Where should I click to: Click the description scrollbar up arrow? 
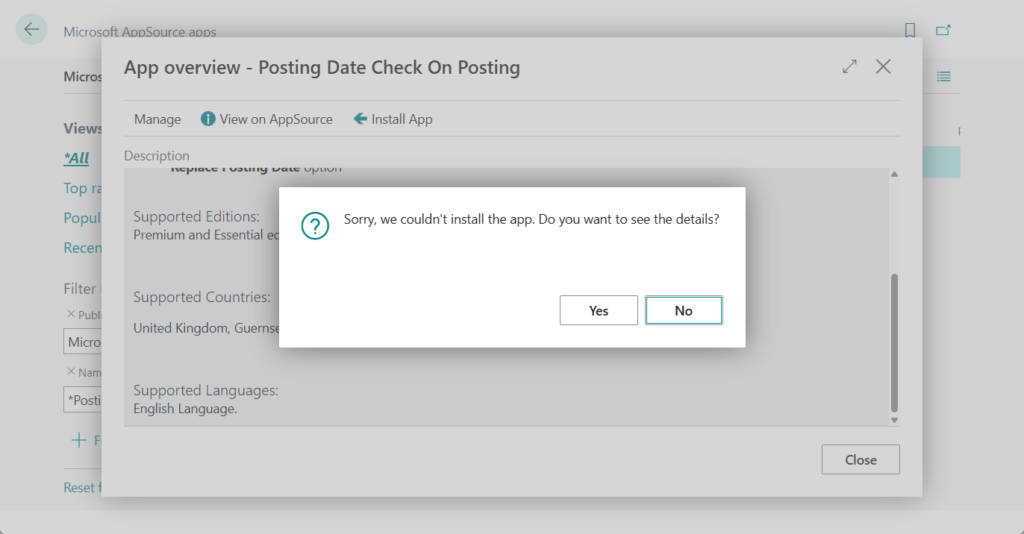(894, 174)
